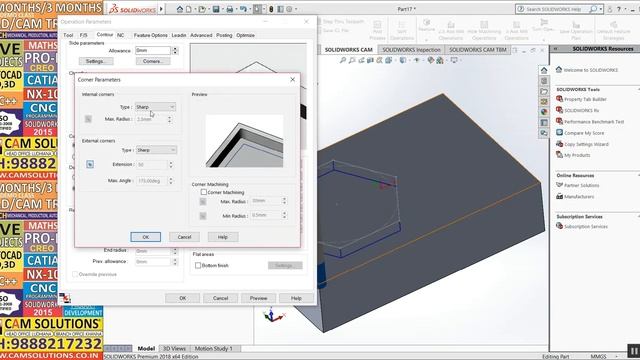Image resolution: width=640 pixels, height=360 pixels.
Task: Click the New document icon
Action: click(x=189, y=9)
